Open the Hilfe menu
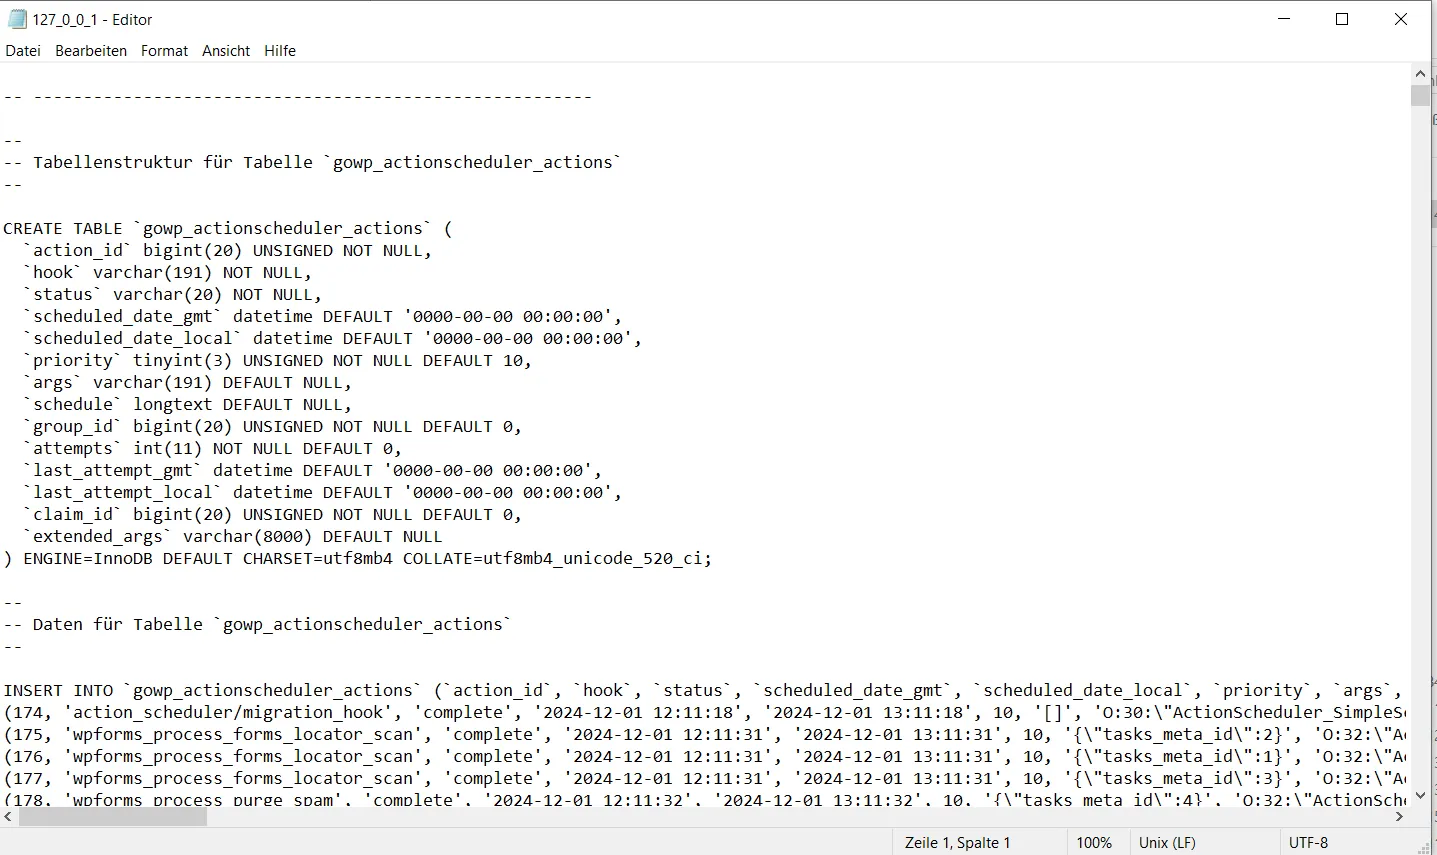This screenshot has width=1437, height=855. coord(280,51)
